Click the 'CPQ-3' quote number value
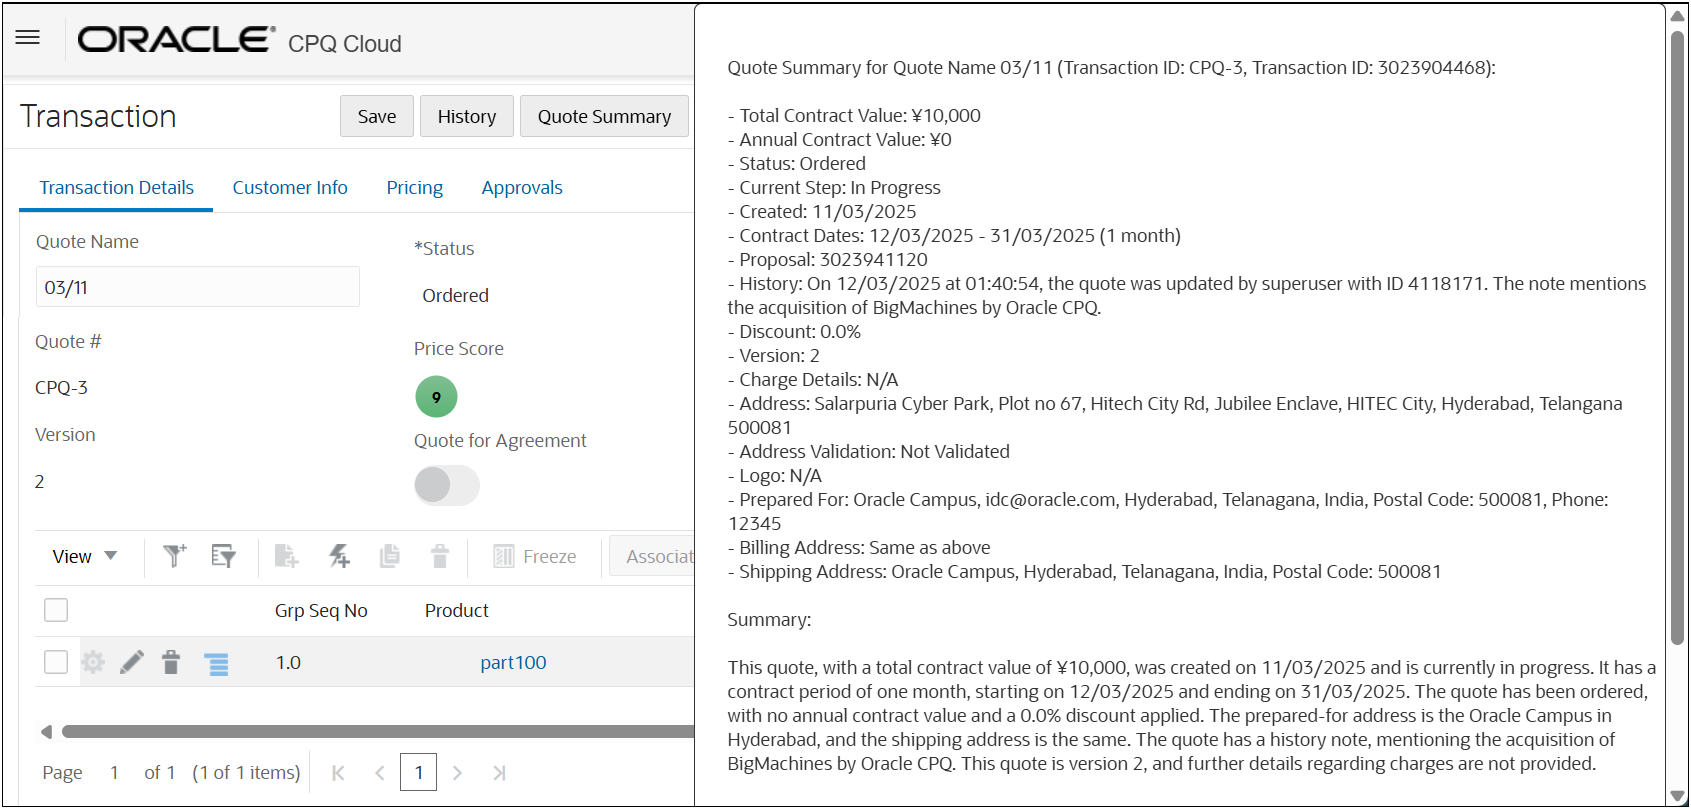Viewport: 1691px width, 809px height. coord(62,387)
